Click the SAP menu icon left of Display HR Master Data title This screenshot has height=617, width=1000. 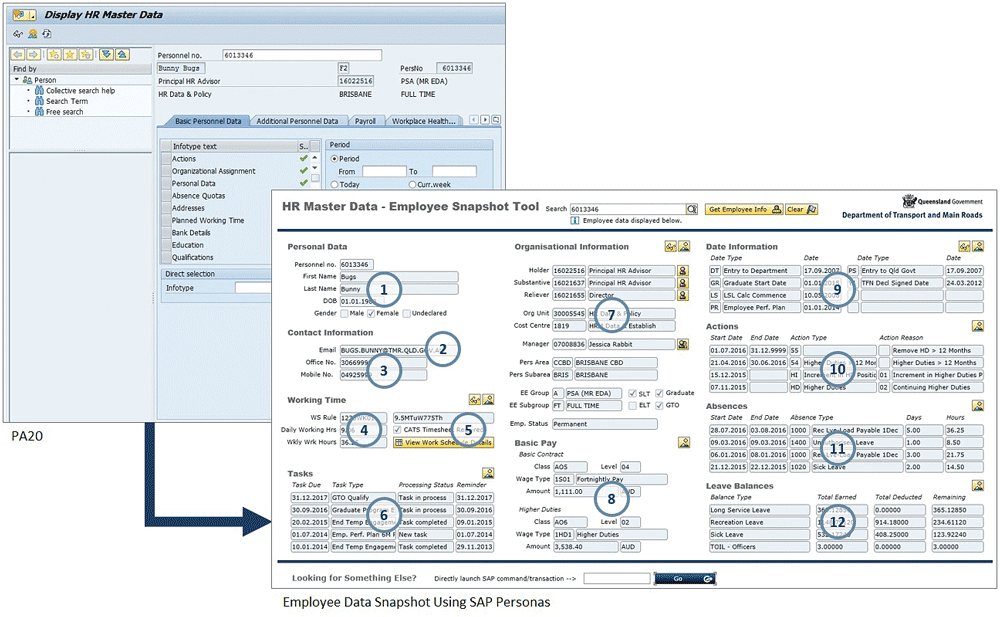pos(24,14)
